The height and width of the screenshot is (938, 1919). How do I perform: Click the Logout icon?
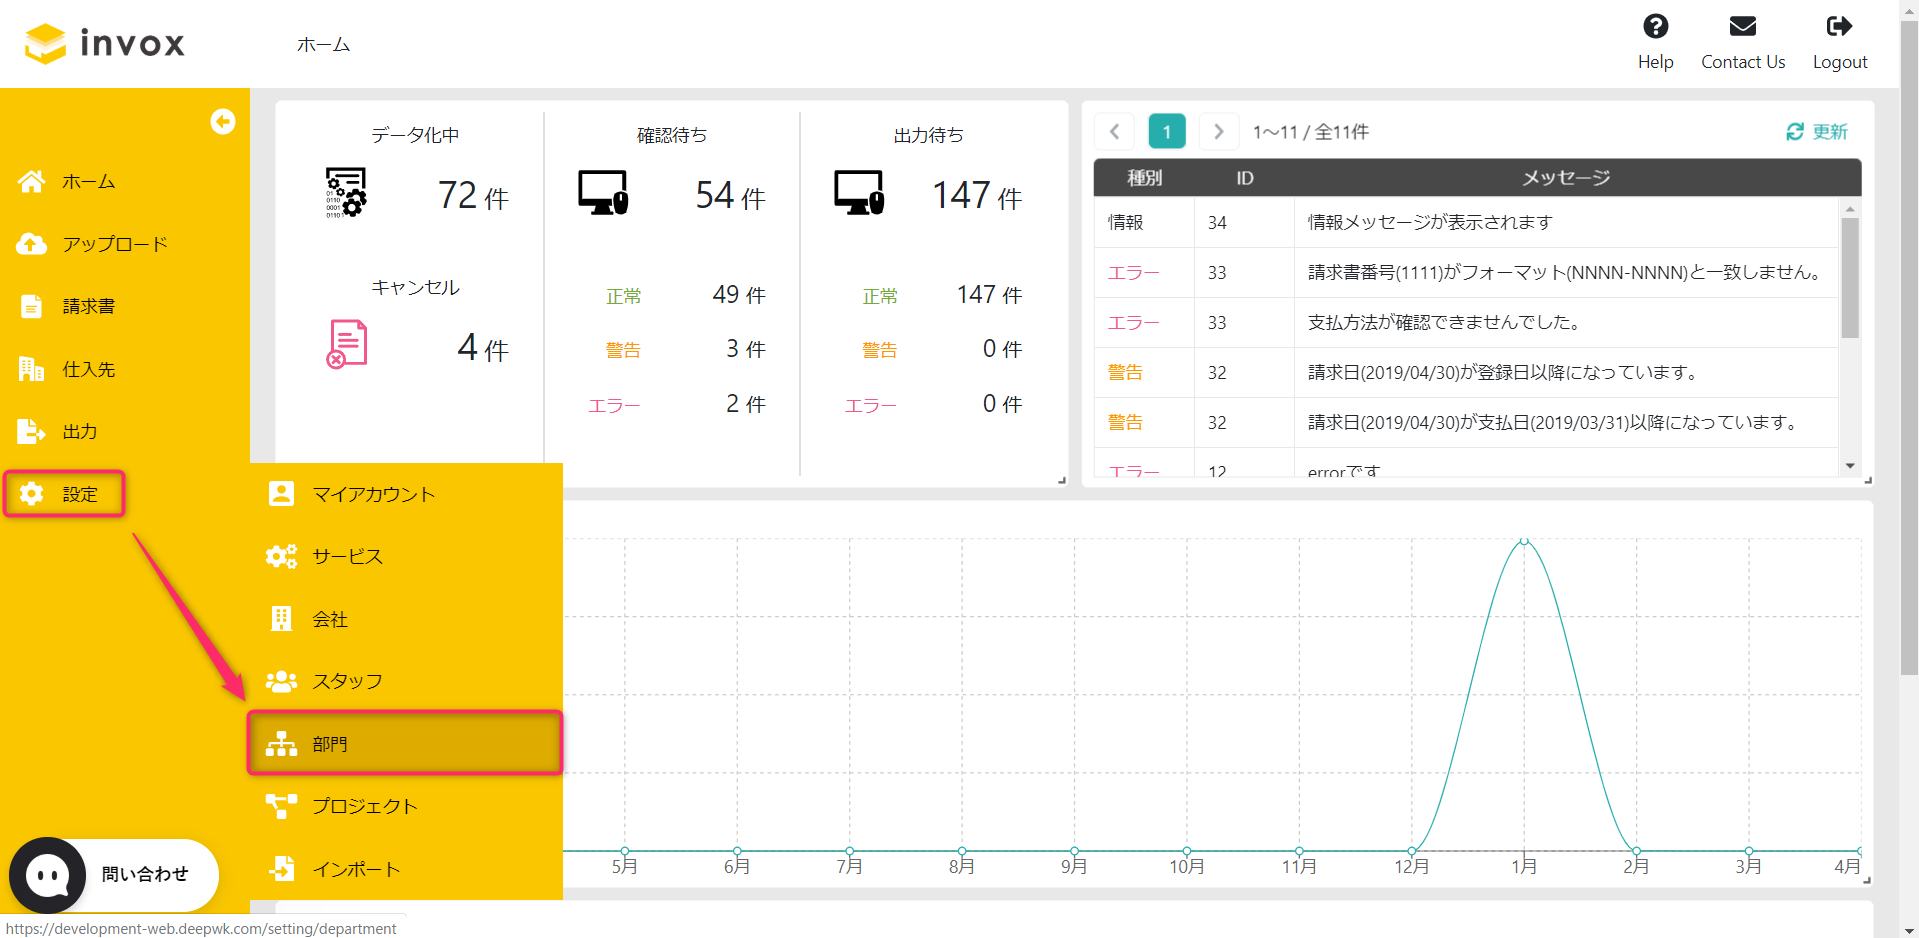click(1839, 27)
